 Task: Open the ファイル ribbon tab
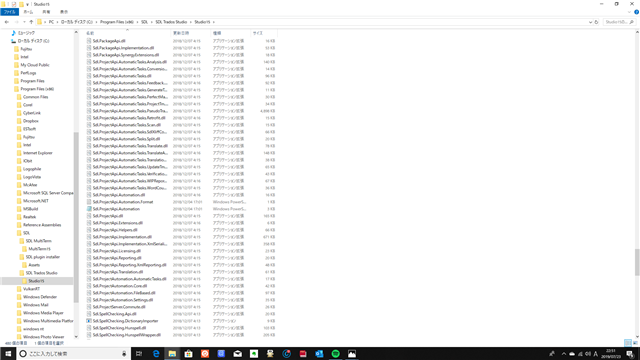9,12
